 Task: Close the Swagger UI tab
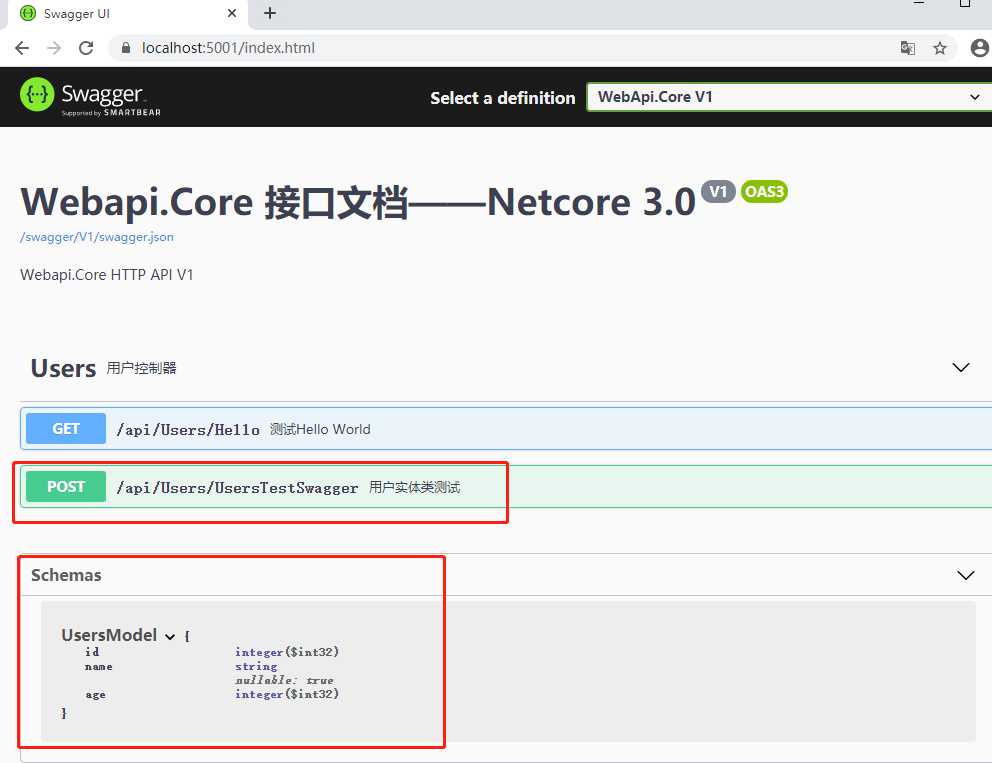click(232, 13)
